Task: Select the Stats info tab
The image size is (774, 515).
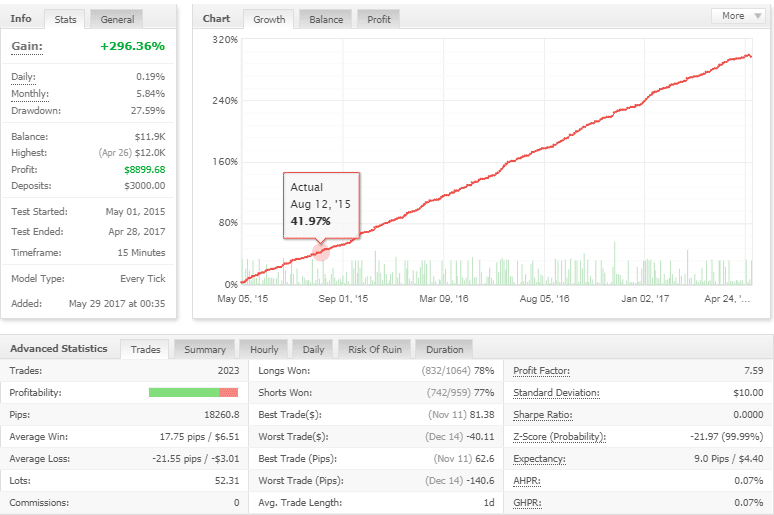Action: click(x=66, y=19)
